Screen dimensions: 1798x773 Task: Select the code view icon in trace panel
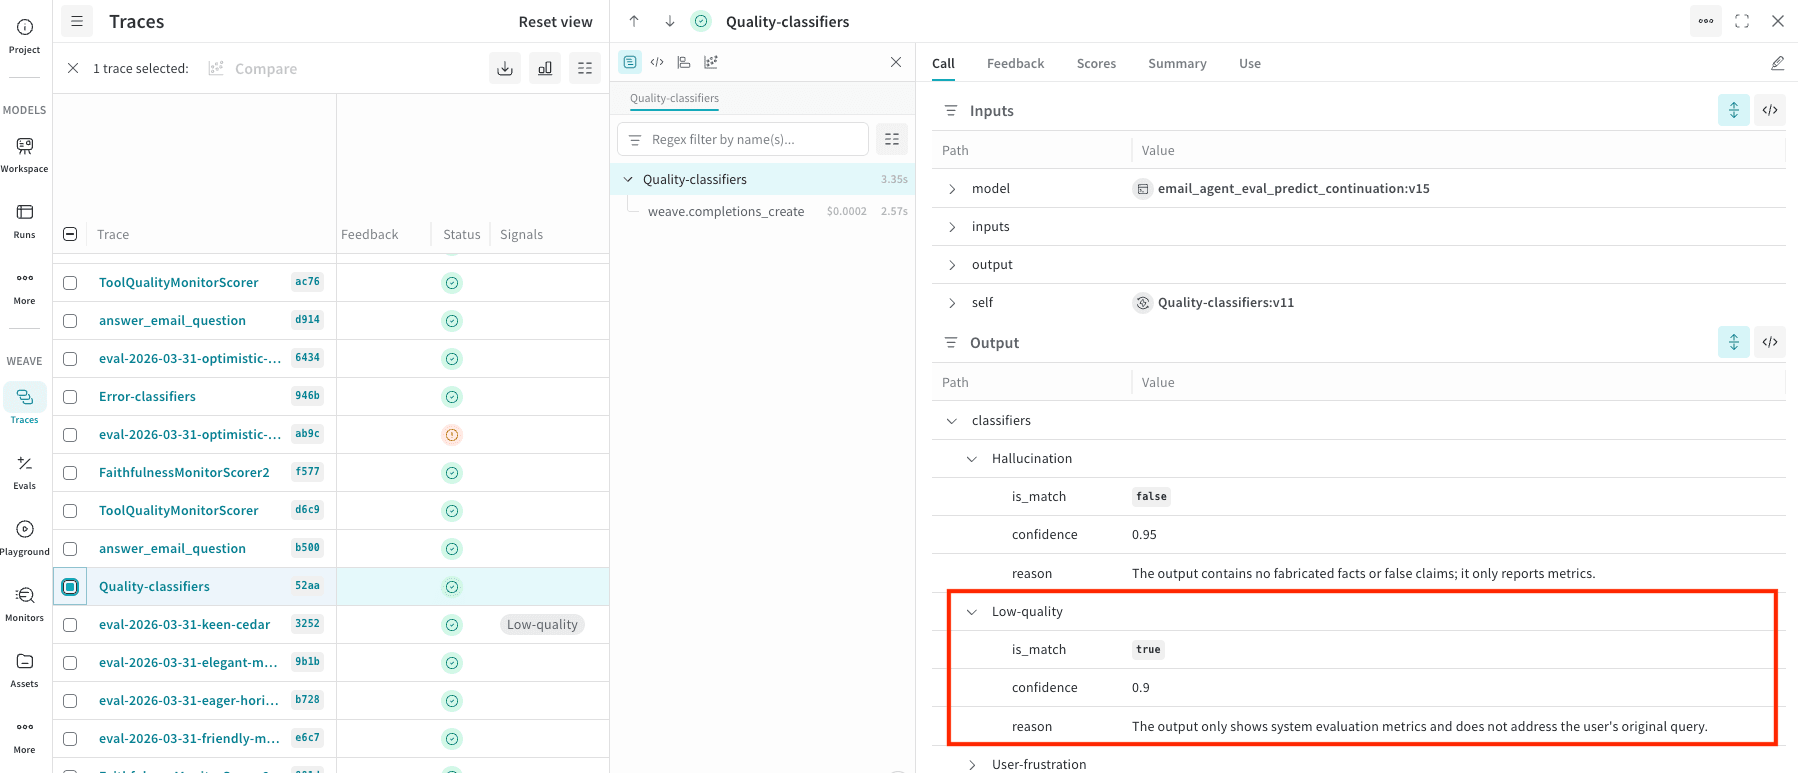(x=657, y=62)
